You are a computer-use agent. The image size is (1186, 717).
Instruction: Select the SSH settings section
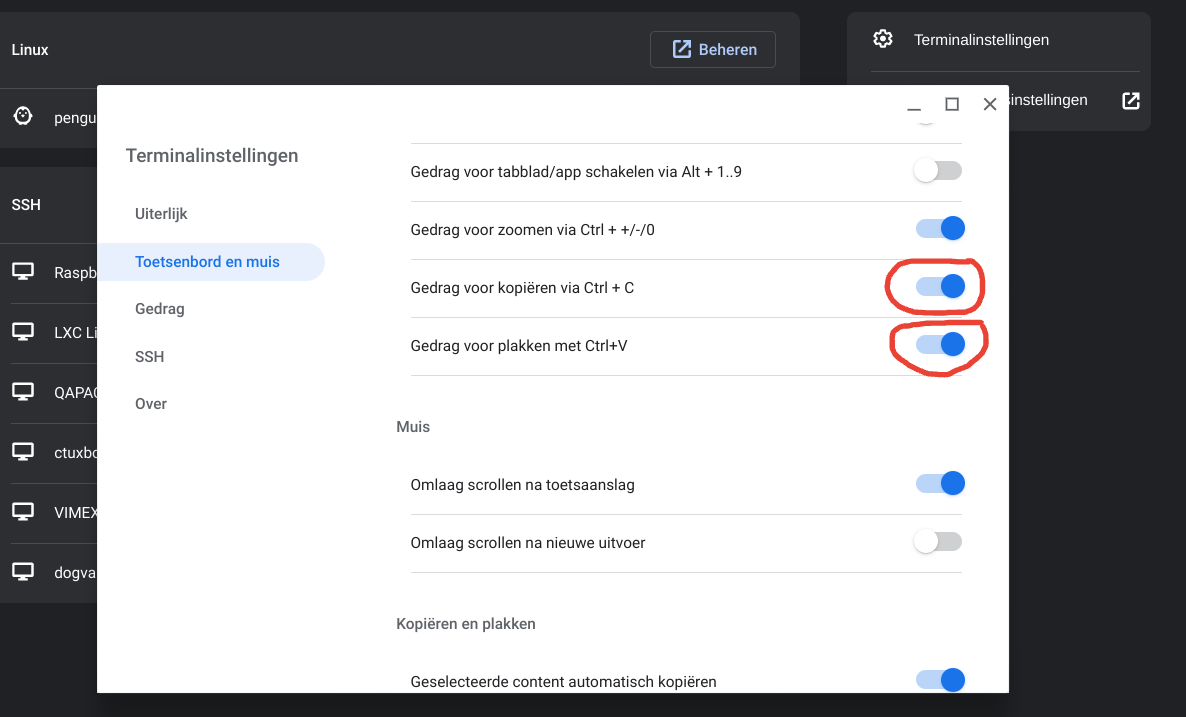point(148,356)
